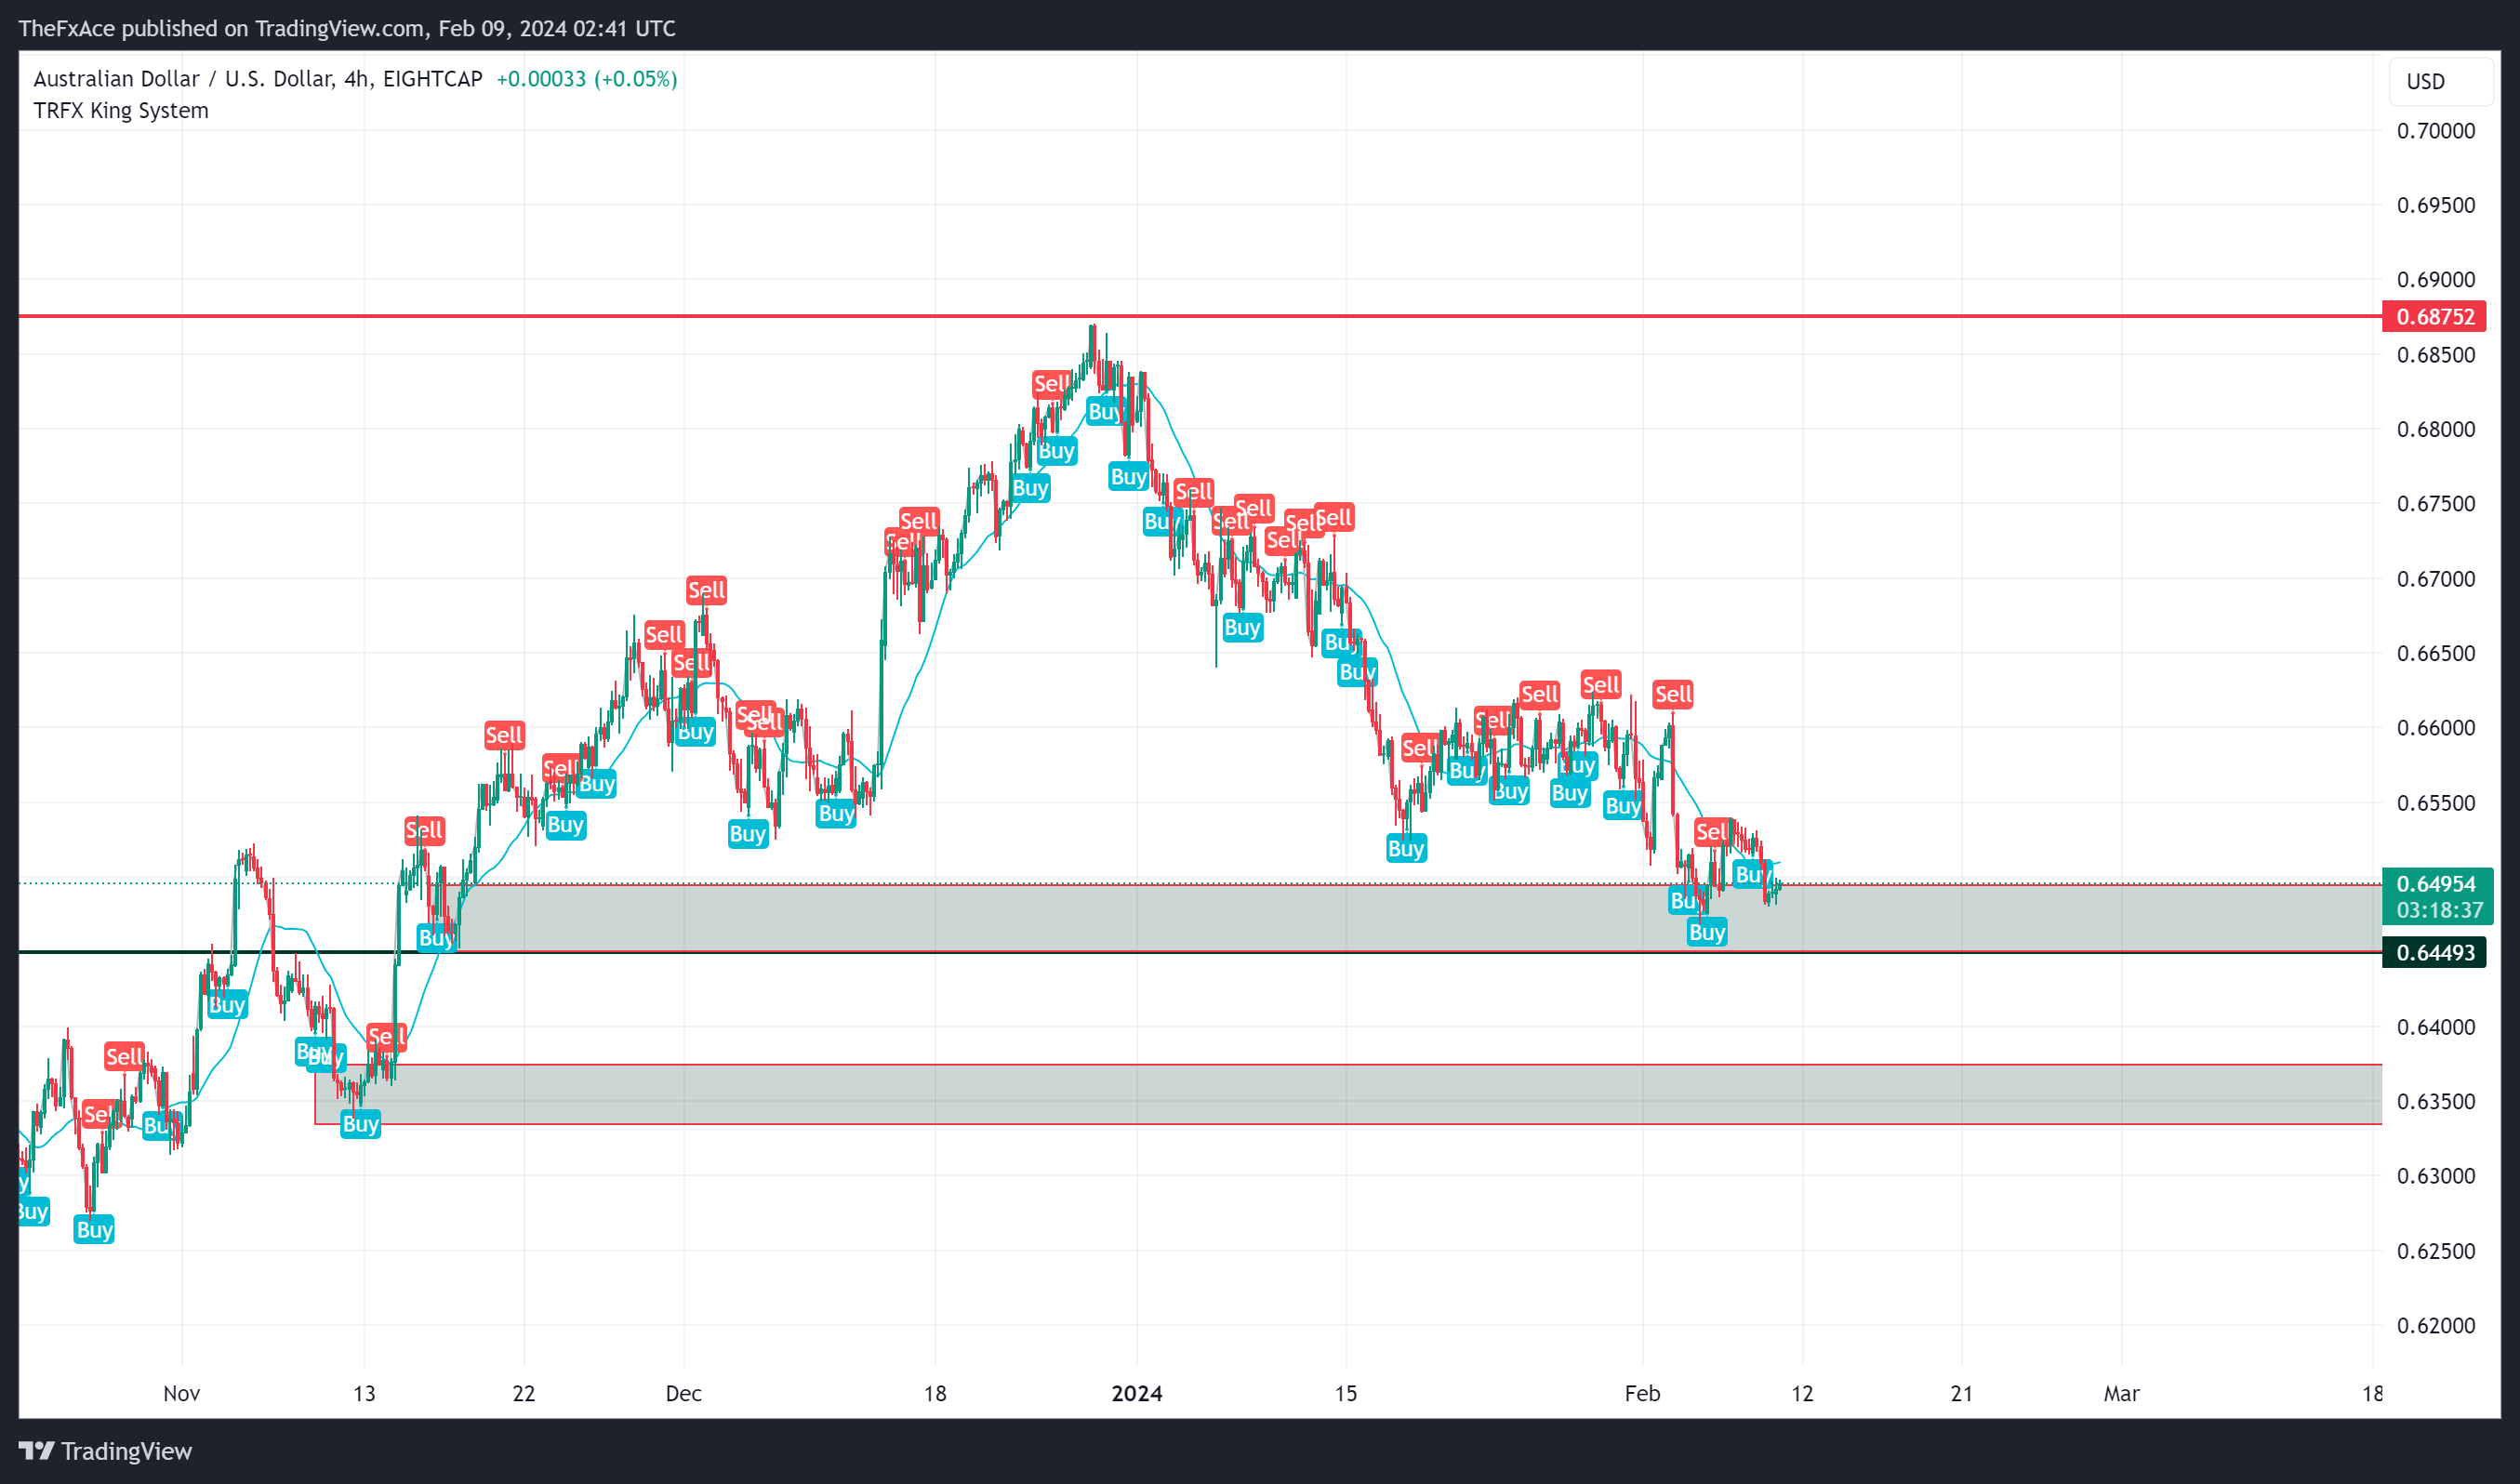Viewport: 2520px width, 1484px height.
Task: Click the 0.63500 price axis label
Action: 2436,1101
